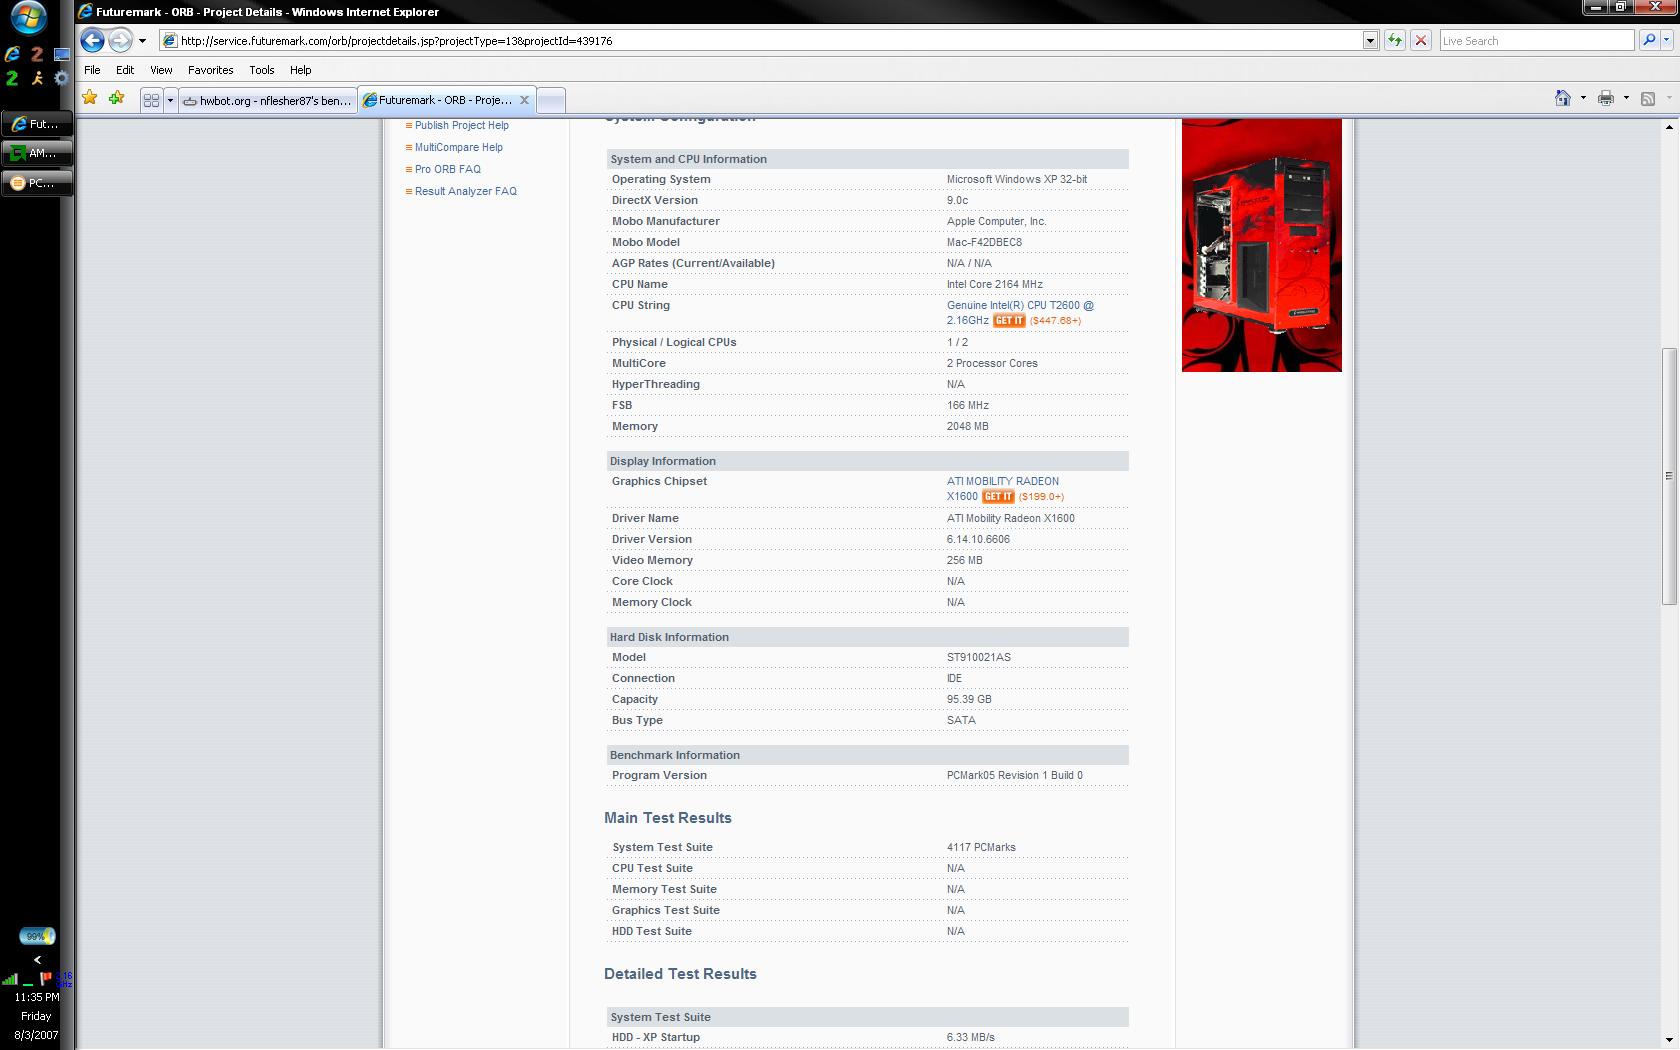Click the scrollbar down arrow

tap(1668, 1040)
